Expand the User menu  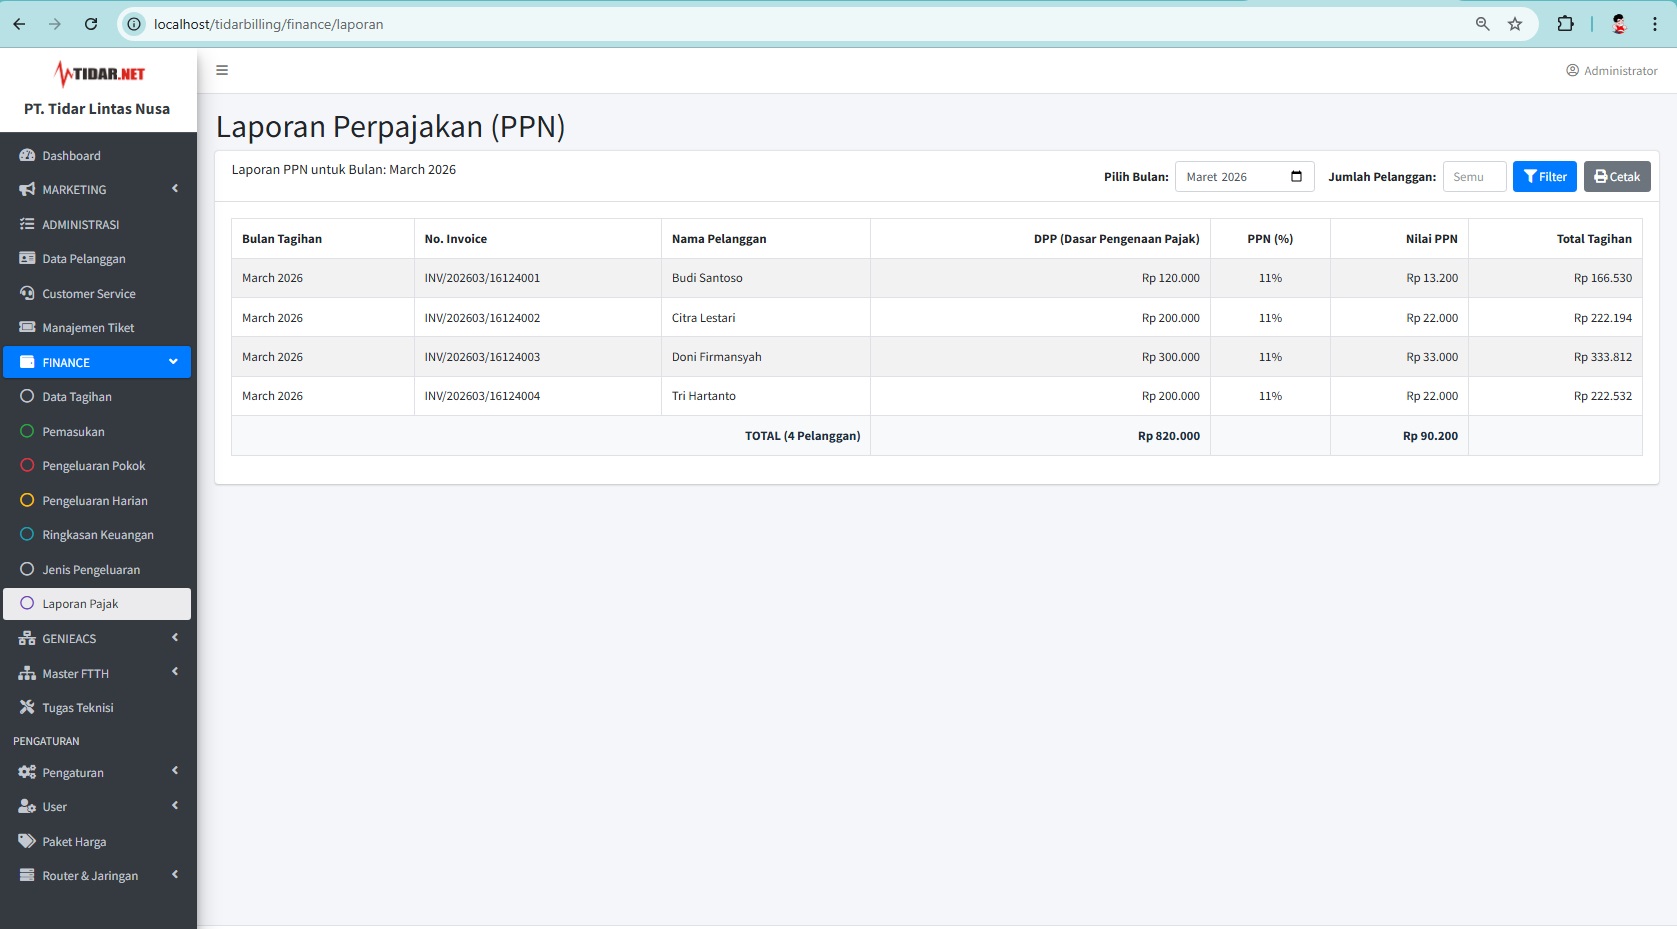(97, 807)
